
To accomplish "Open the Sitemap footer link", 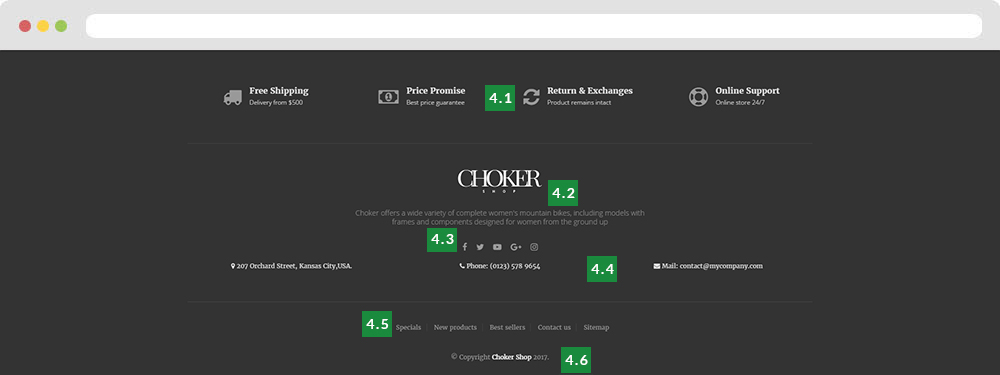I will [596, 327].
